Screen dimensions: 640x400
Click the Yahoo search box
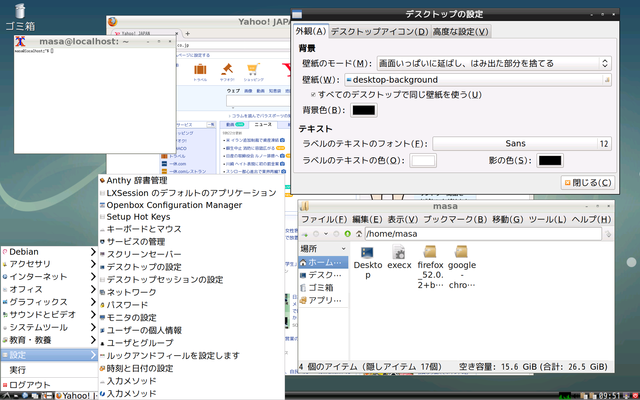[258, 100]
